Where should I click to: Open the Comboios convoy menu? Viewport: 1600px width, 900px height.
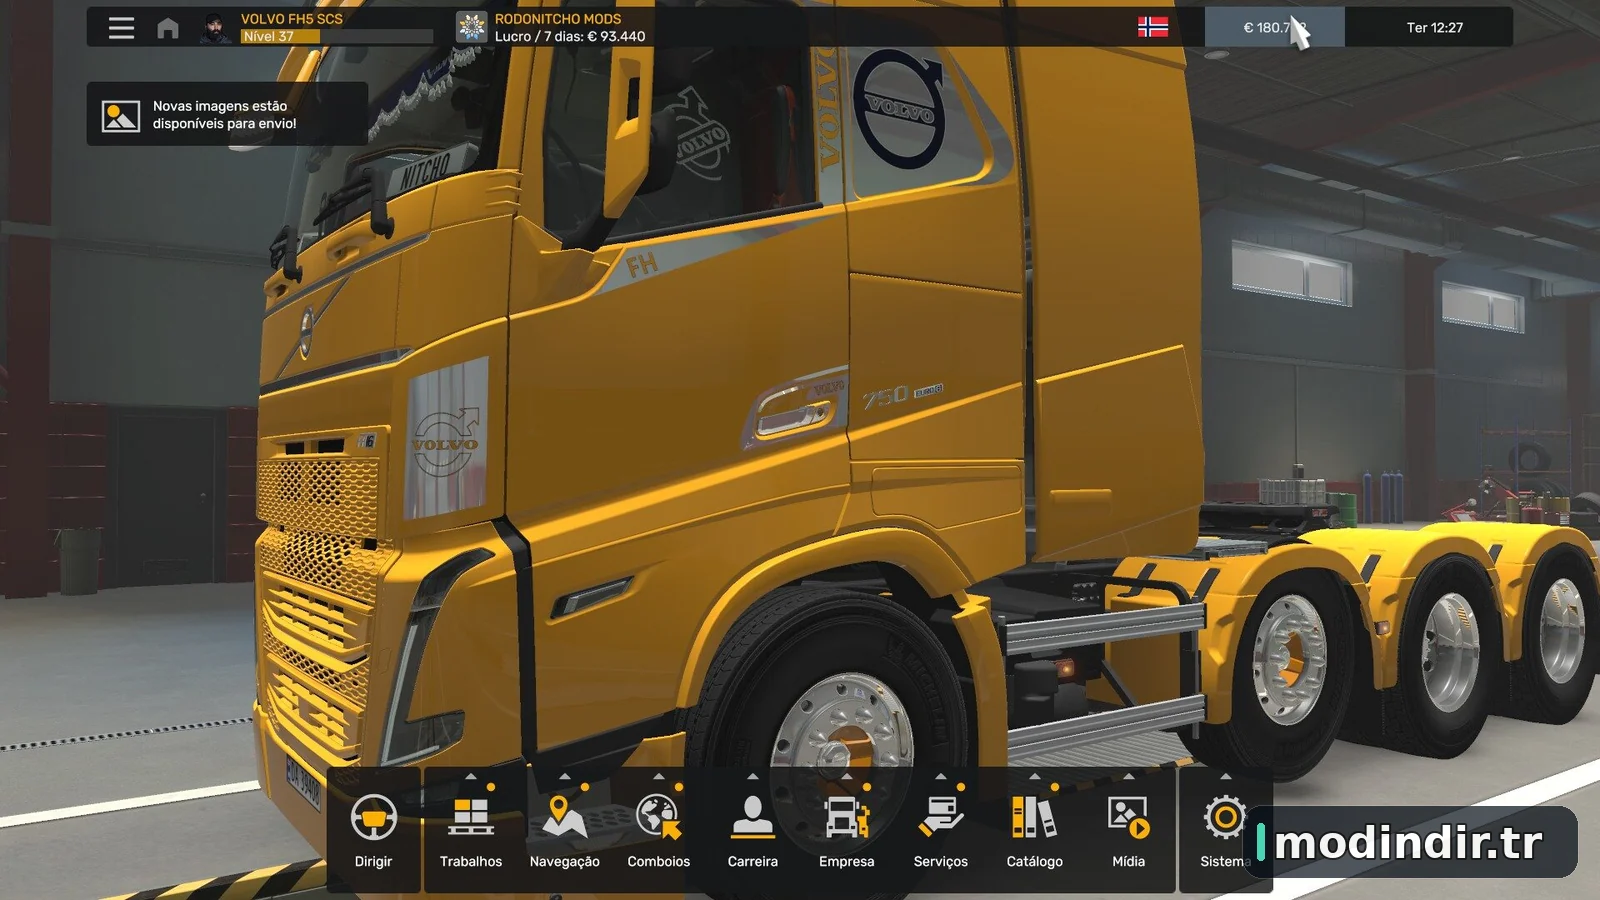pos(659,830)
